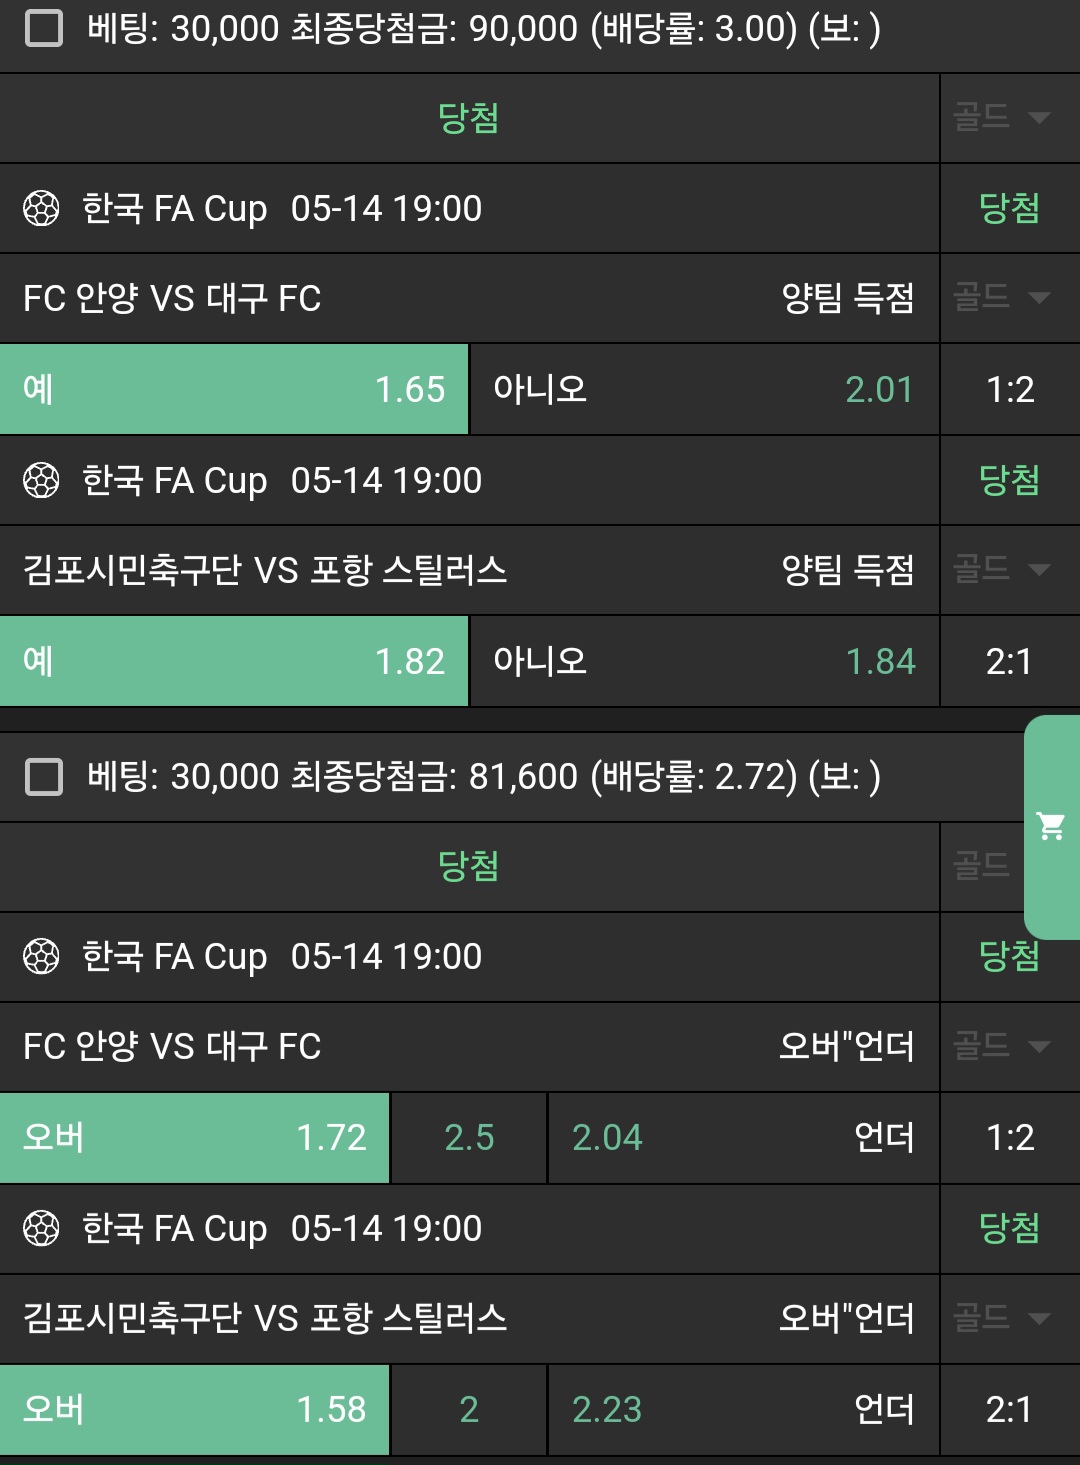Screen dimensions: 1080x1465
Task: Click the 2.5 over/under line value
Action: pos(469,1137)
